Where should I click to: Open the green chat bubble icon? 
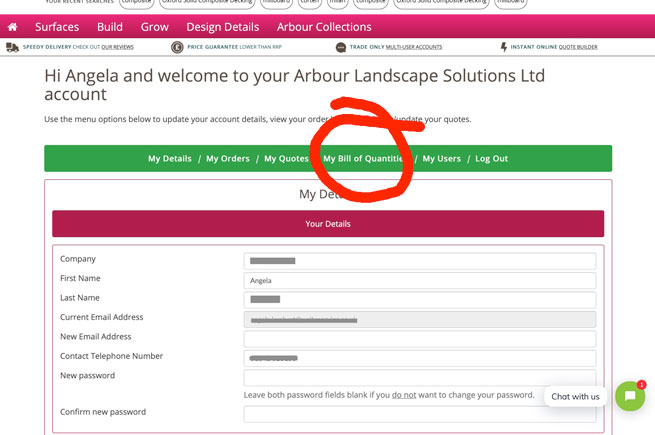pyautogui.click(x=630, y=396)
